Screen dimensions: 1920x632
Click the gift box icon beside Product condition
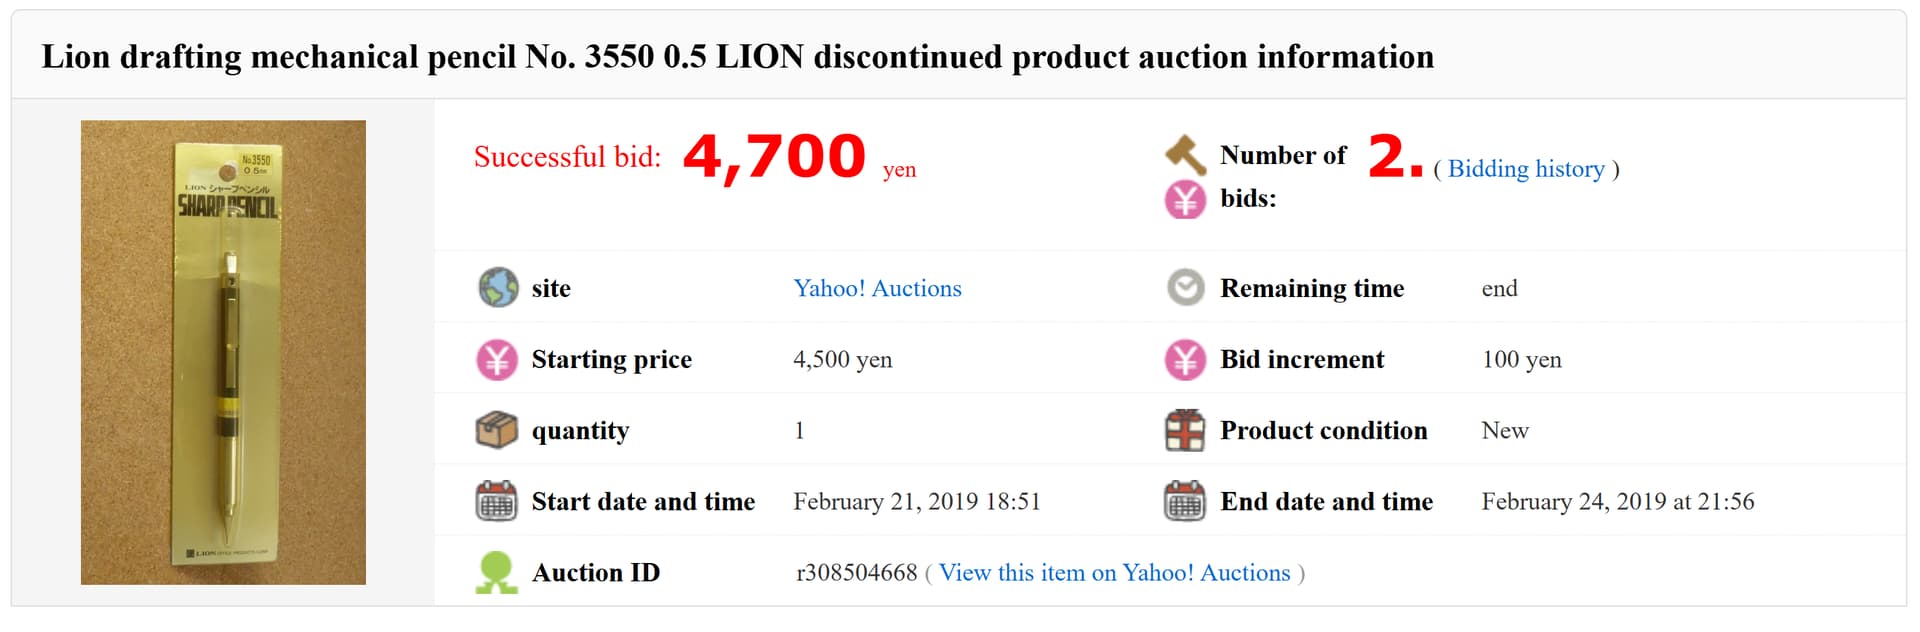pos(1186,431)
